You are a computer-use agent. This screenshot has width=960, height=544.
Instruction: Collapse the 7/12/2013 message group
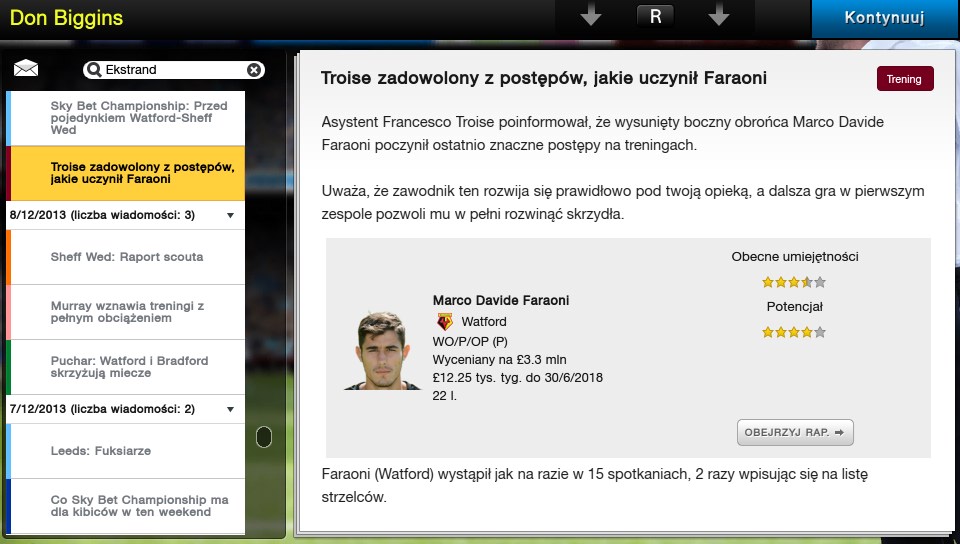pyautogui.click(x=230, y=409)
